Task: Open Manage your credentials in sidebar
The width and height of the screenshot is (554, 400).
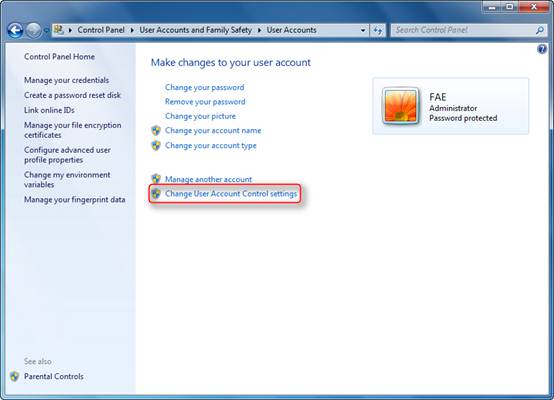Action: (x=66, y=80)
